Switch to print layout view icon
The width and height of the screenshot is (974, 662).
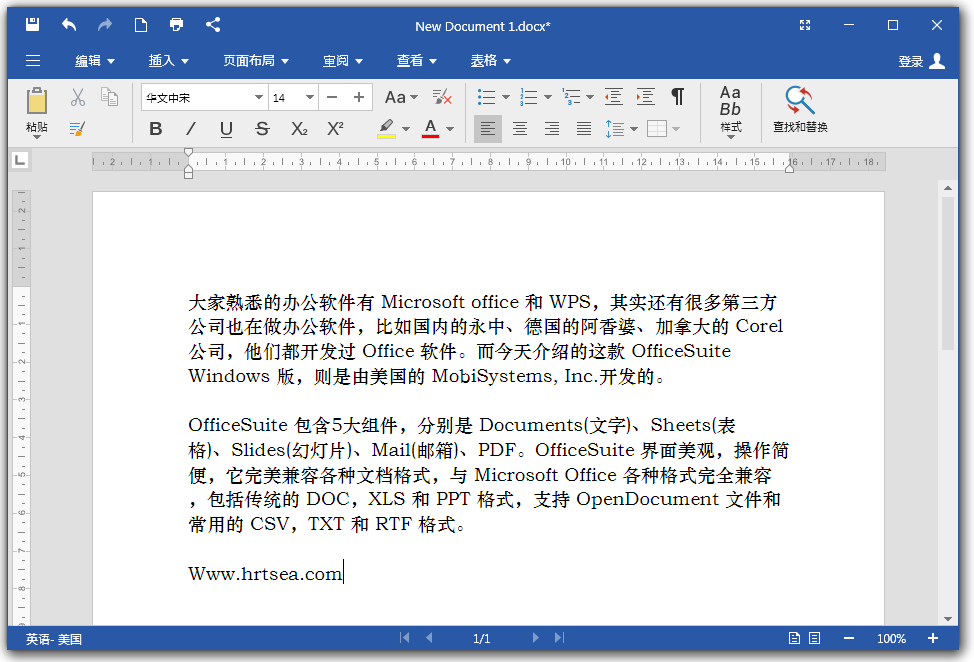point(794,638)
